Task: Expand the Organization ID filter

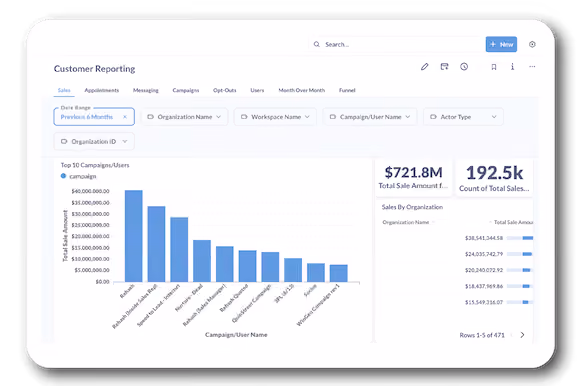Action: pos(94,141)
